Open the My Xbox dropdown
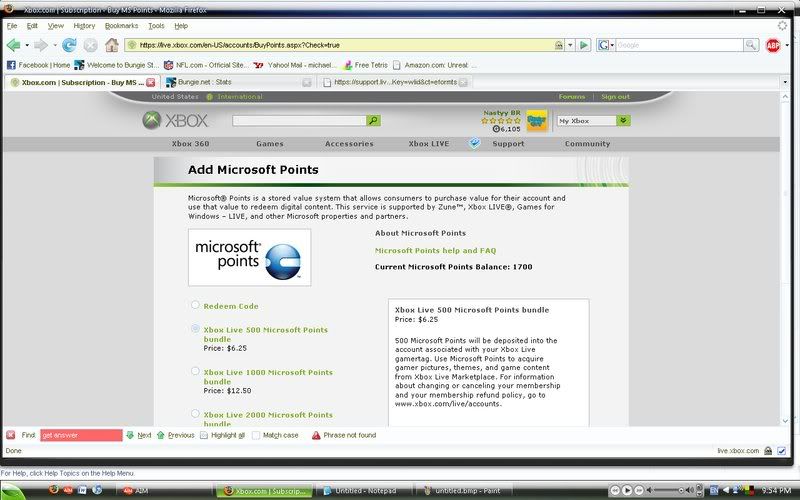This screenshot has height=500, width=800. (x=624, y=121)
